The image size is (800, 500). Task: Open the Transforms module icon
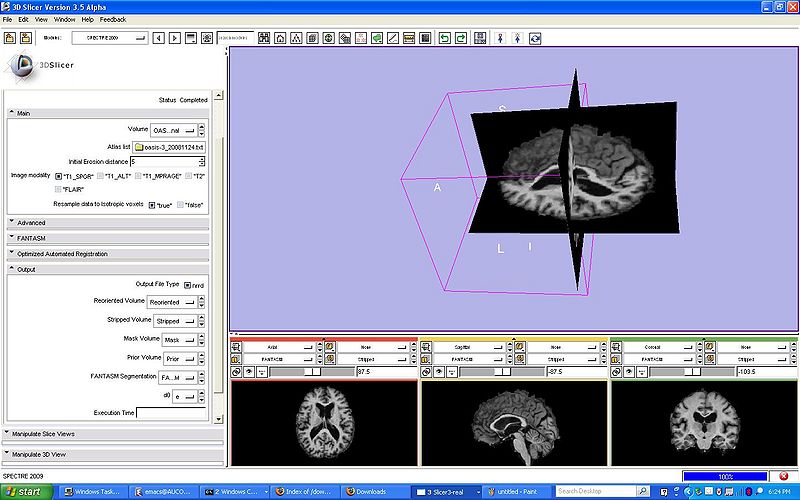pyautogui.click(x=345, y=38)
